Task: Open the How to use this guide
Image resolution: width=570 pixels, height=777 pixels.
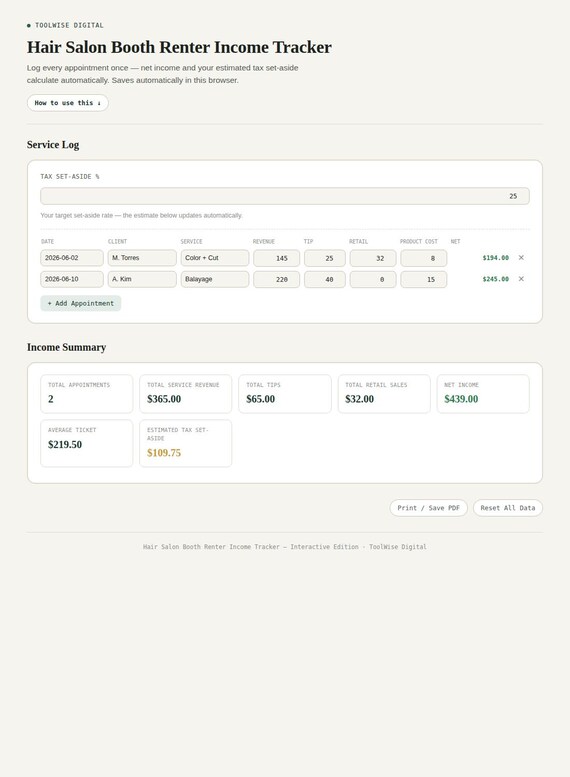Action: (x=67, y=103)
